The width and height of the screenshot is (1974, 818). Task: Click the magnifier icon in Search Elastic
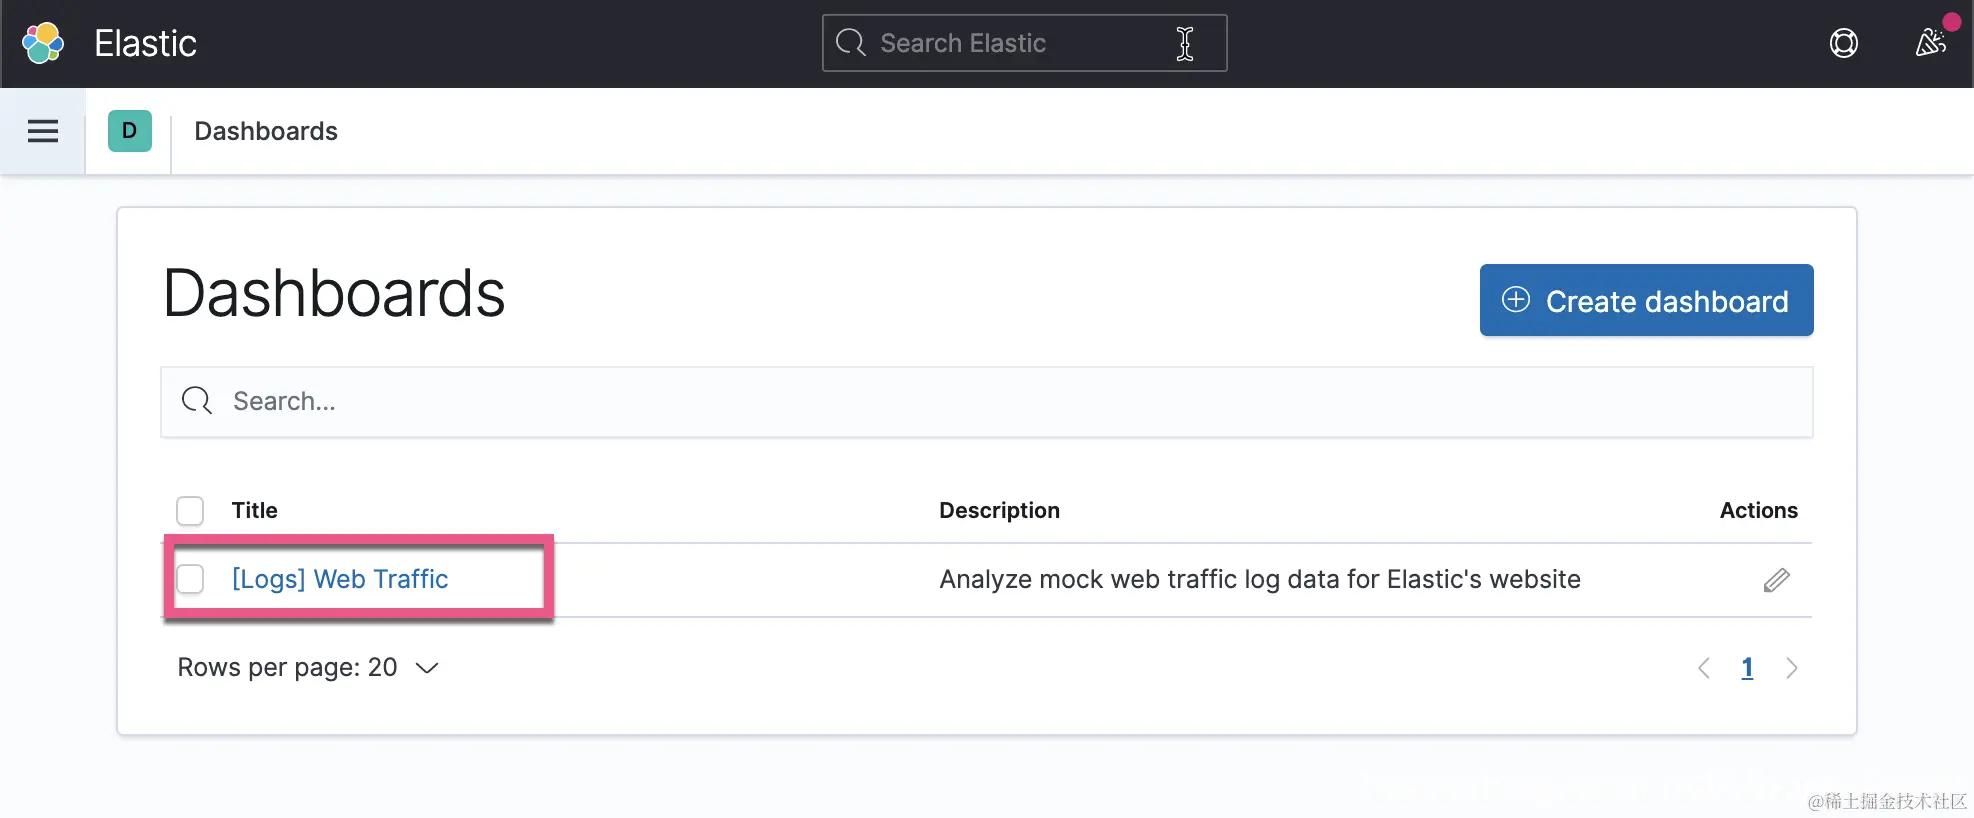[851, 43]
